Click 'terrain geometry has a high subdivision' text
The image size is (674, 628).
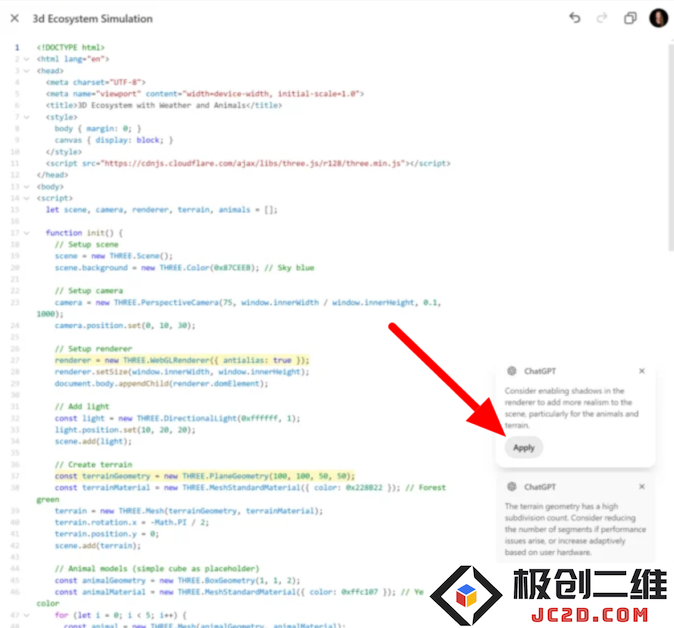click(575, 529)
